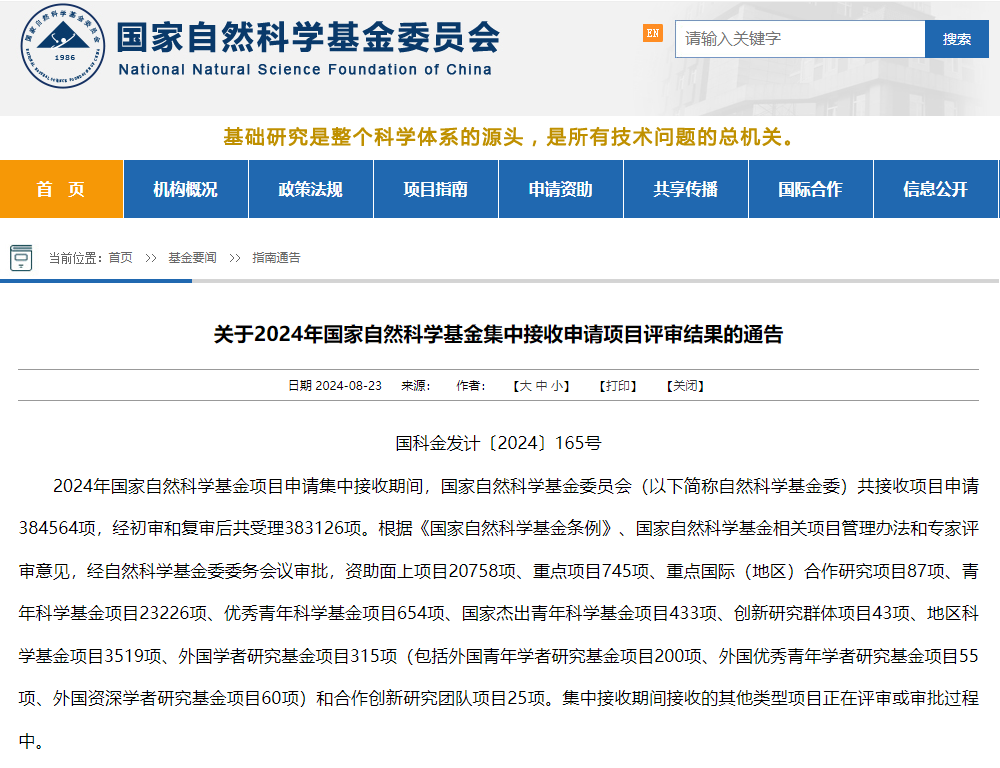This screenshot has width=1000, height=768.
Task: Open the 信息公开 menu item
Action: (935, 189)
